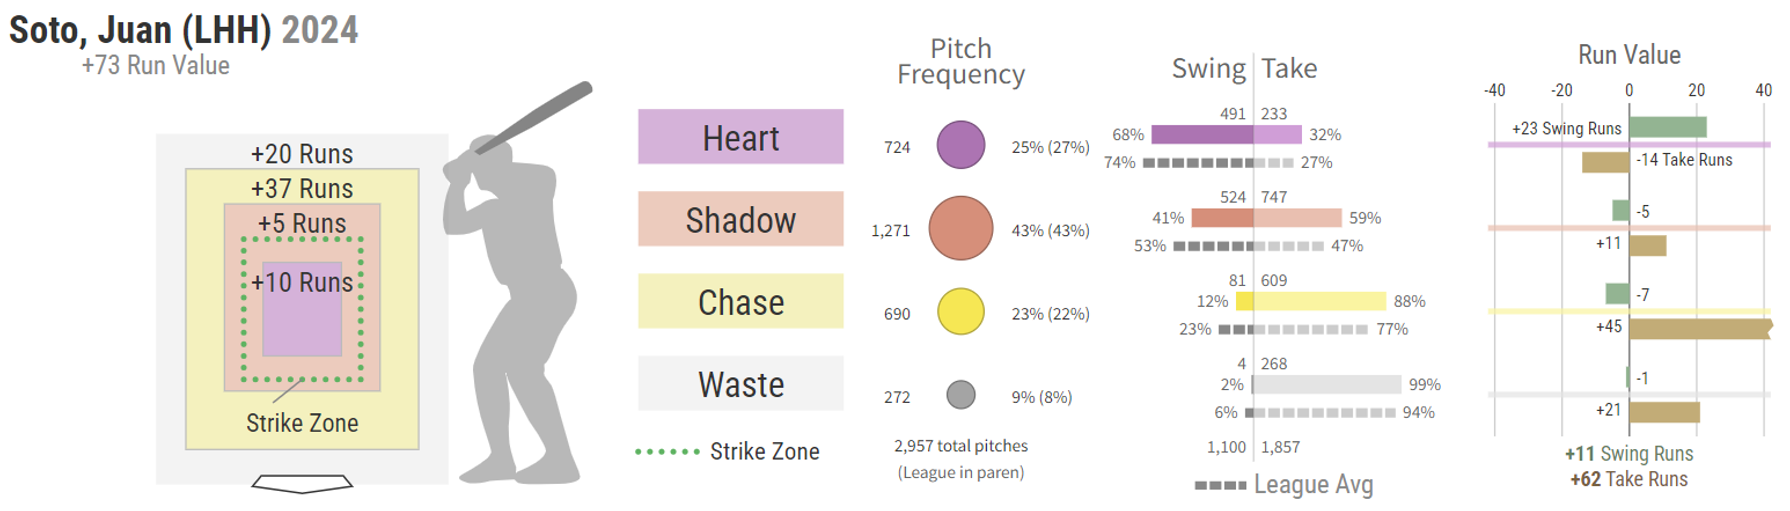Click the salmon Shadow frequency circle
1790x511 pixels.
point(960,228)
